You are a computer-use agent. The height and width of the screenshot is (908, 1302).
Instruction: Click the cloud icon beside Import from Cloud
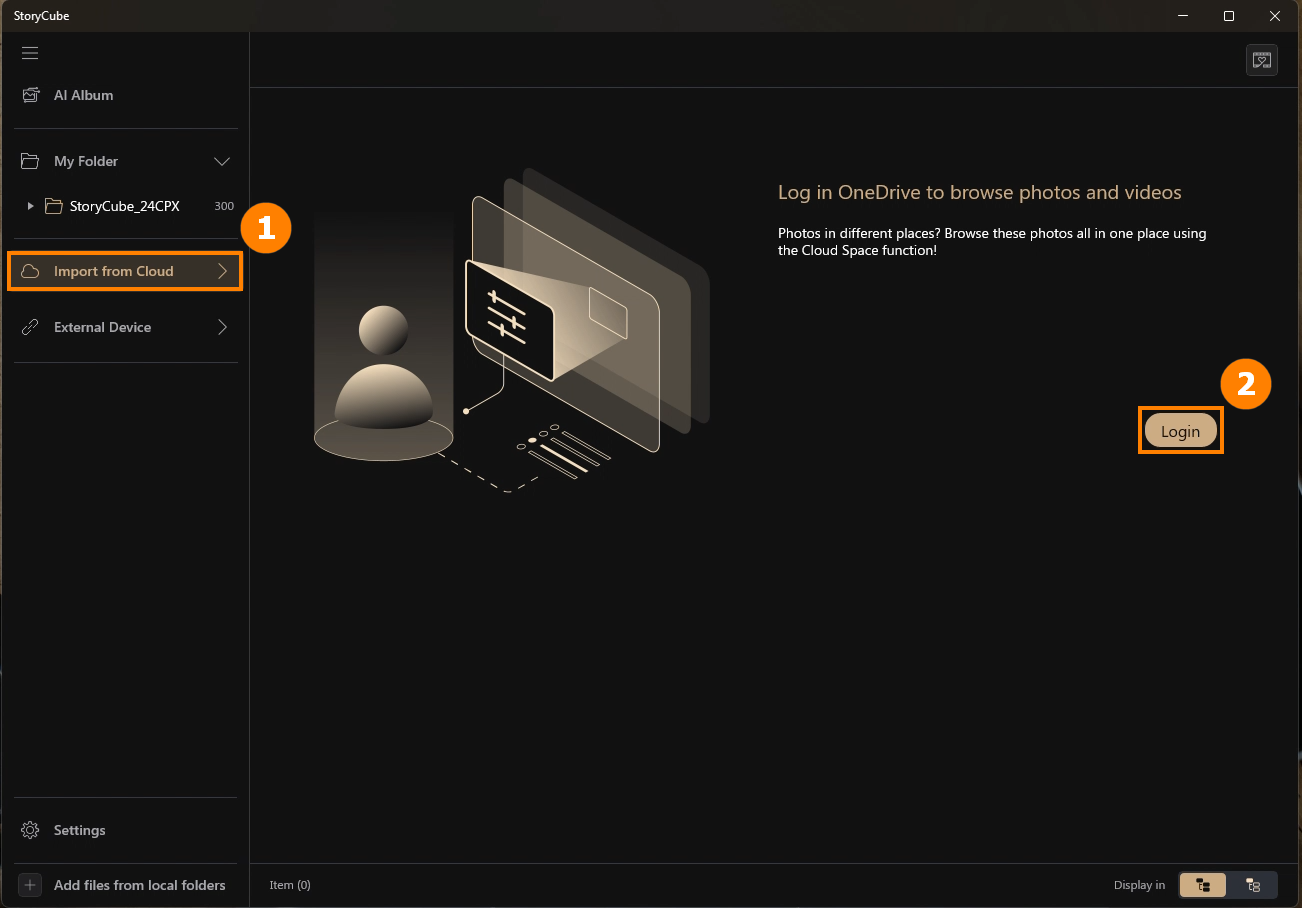tap(31, 271)
